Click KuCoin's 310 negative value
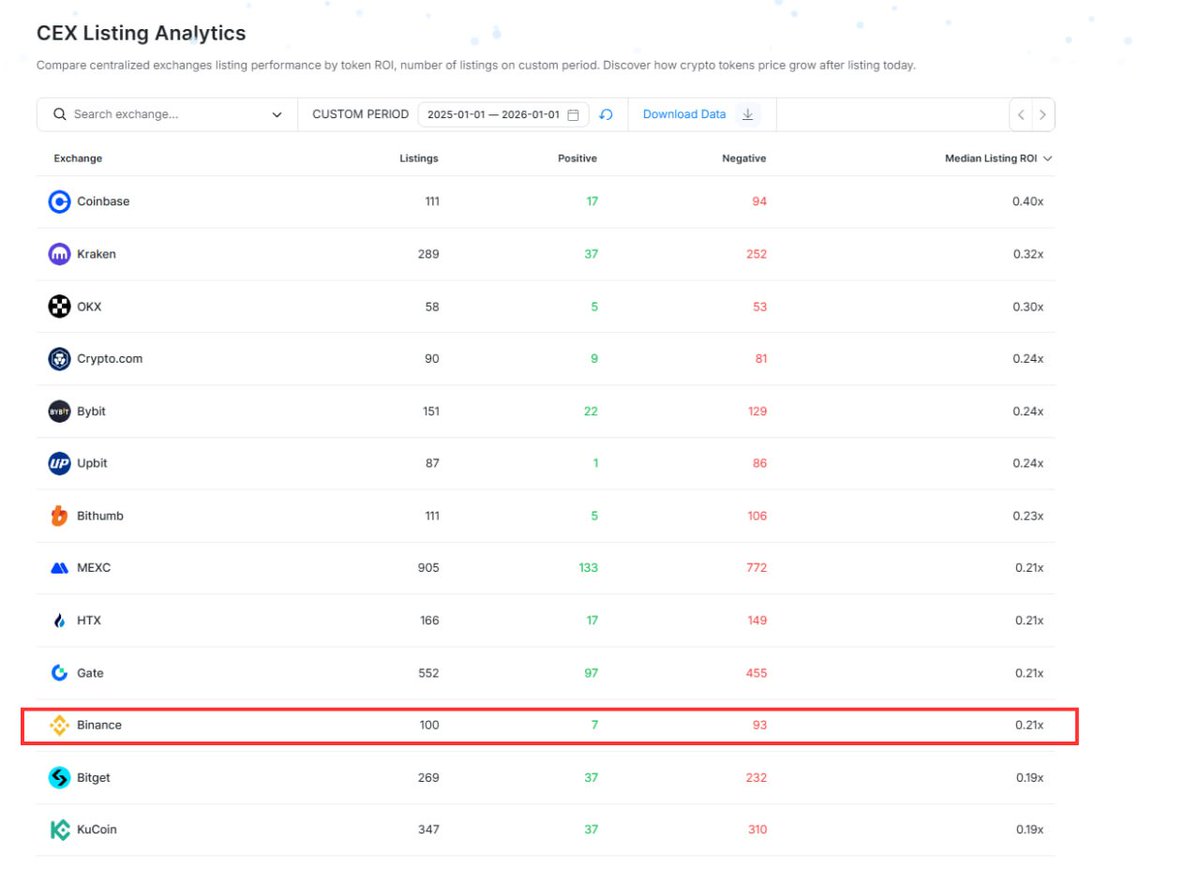1200x869 pixels. tap(757, 830)
